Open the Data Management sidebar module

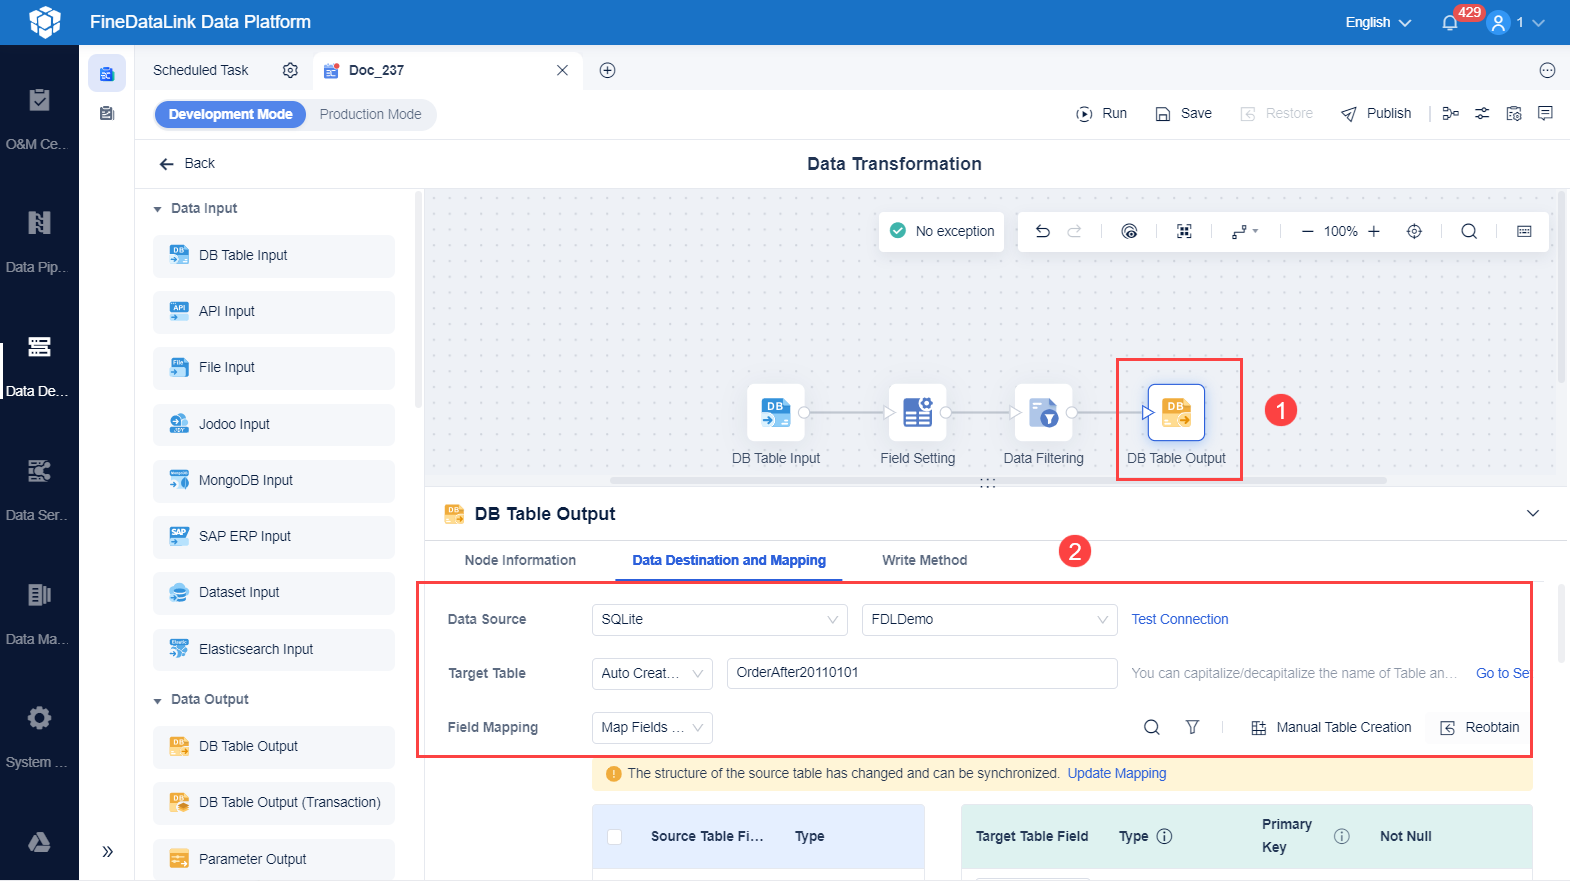coord(39,613)
